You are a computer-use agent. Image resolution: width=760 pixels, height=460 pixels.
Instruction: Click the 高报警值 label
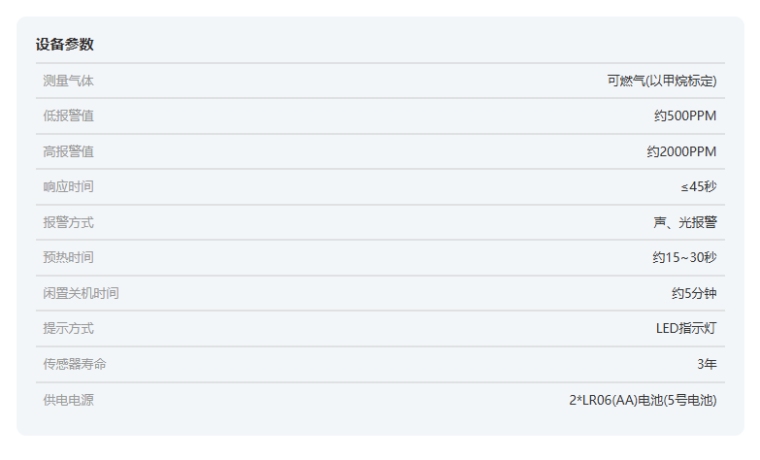pyautogui.click(x=62, y=152)
